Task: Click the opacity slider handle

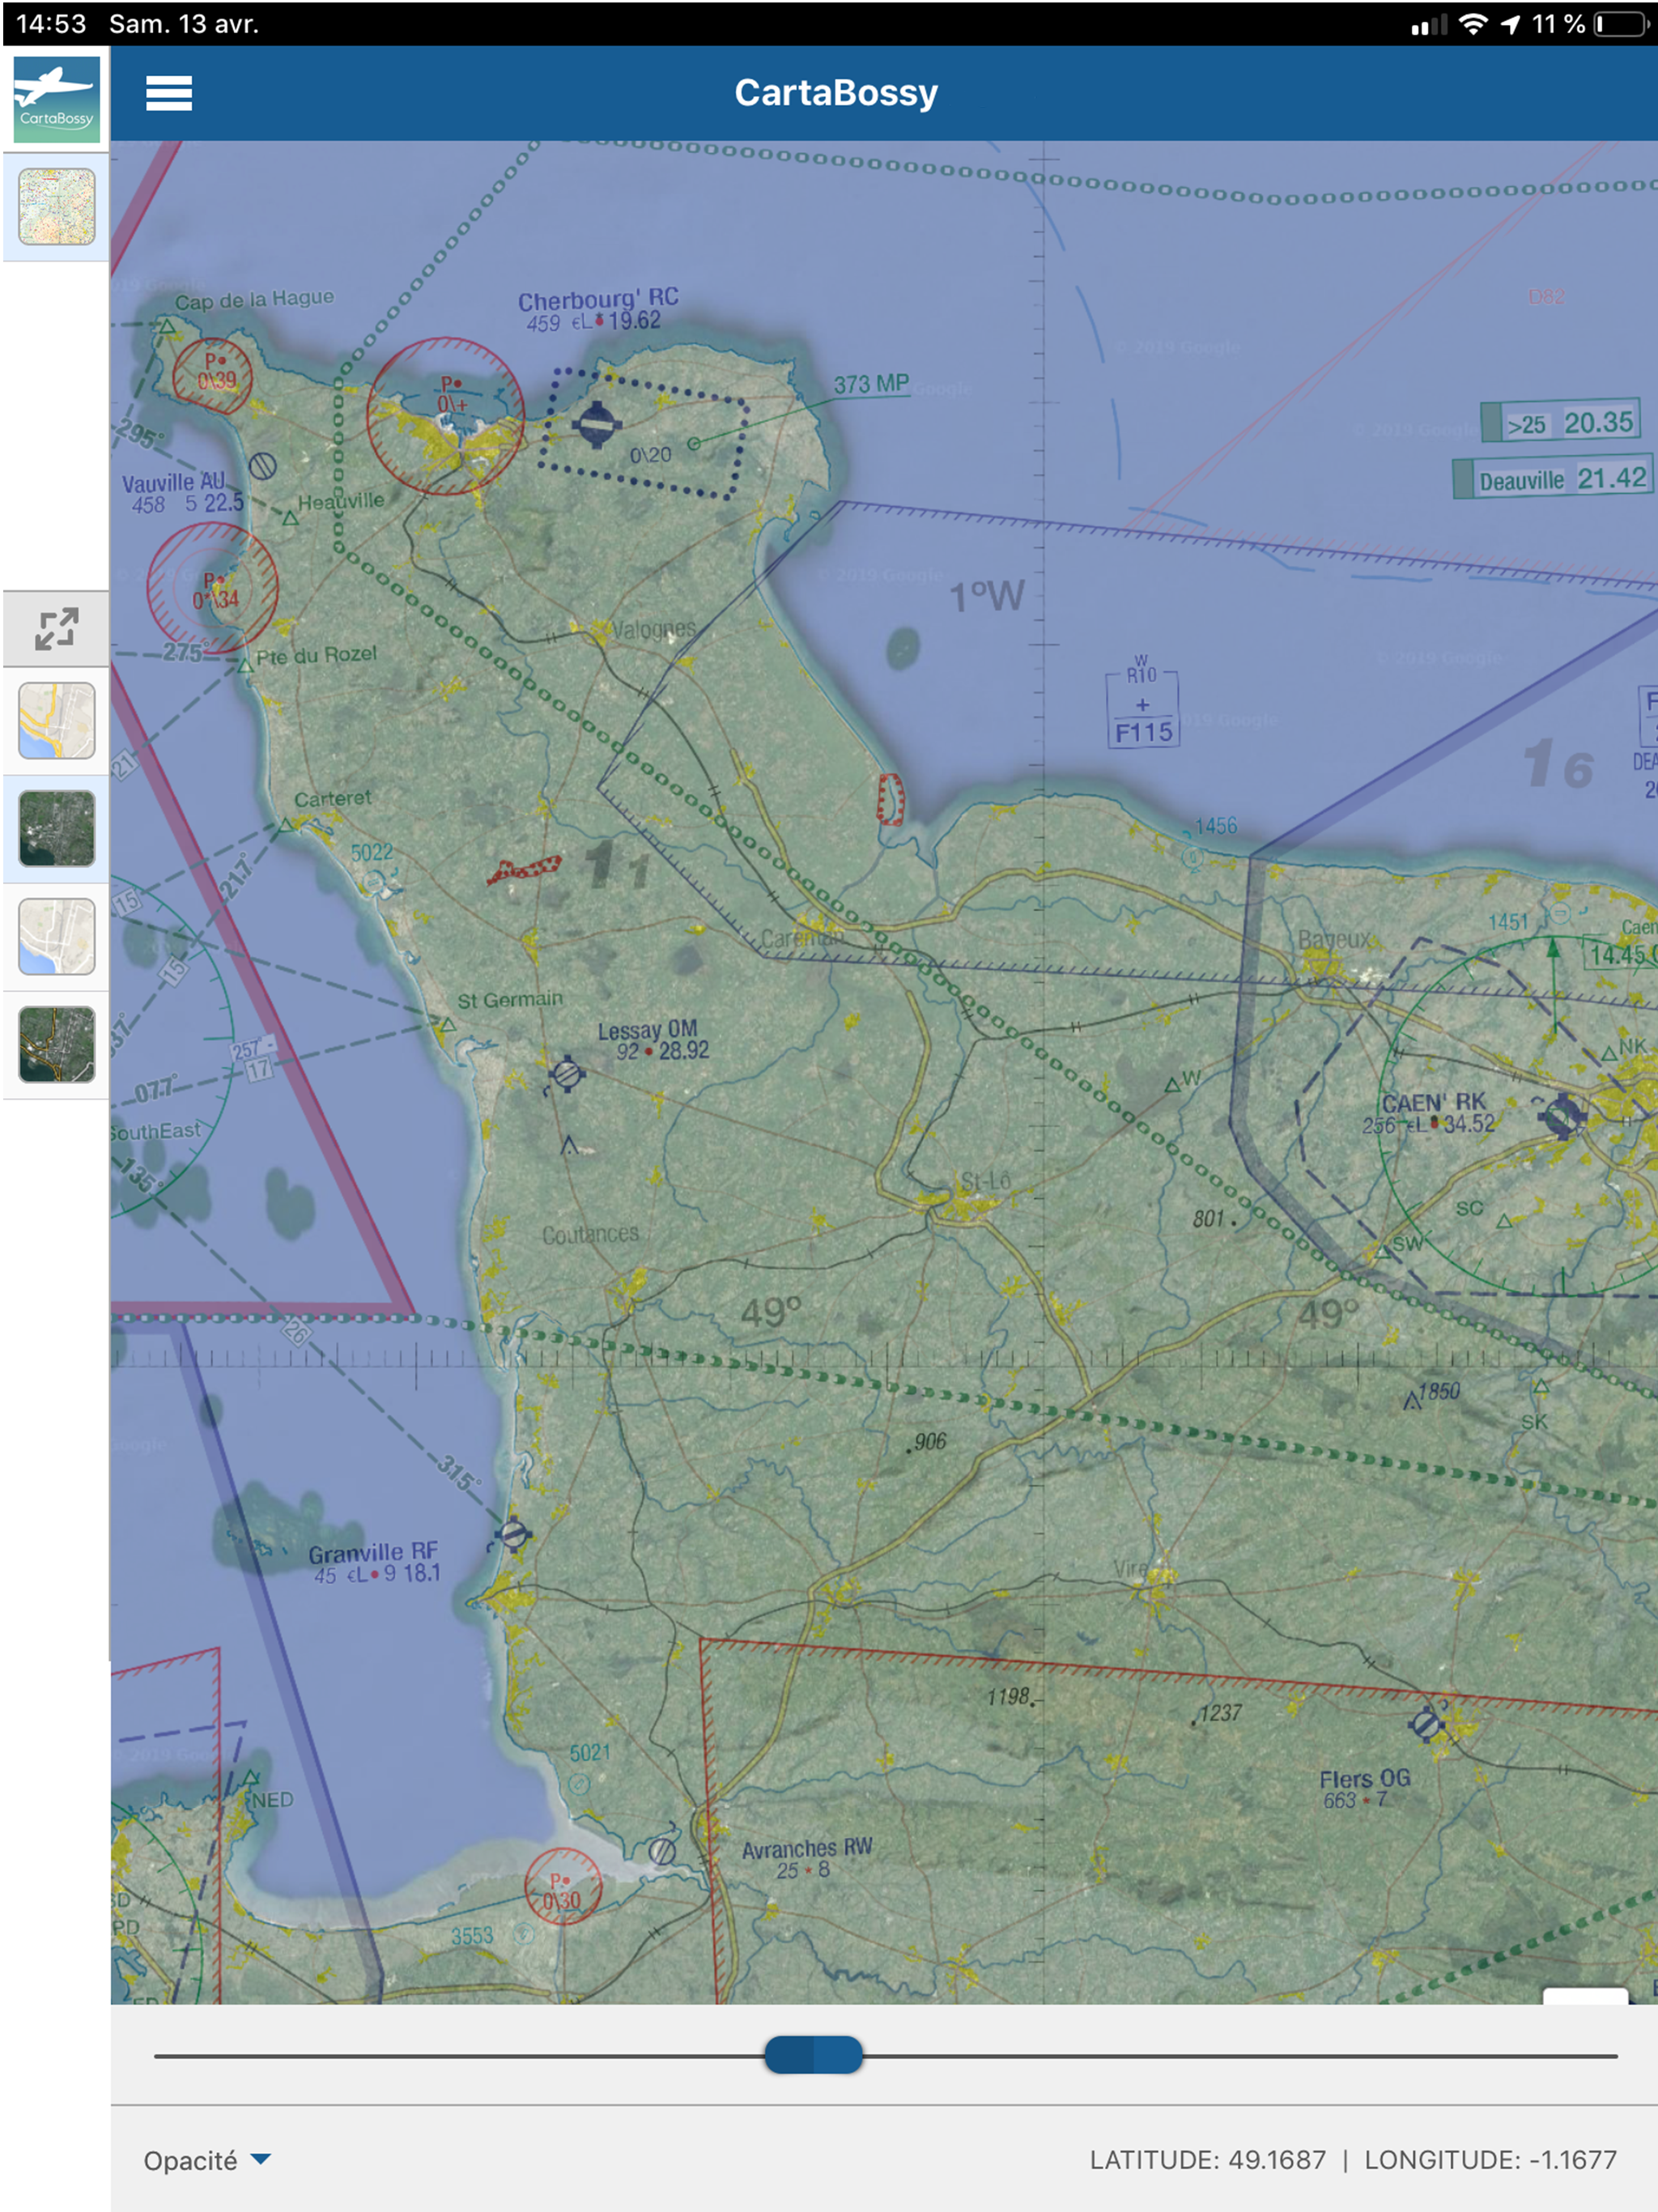Action: pos(813,2055)
